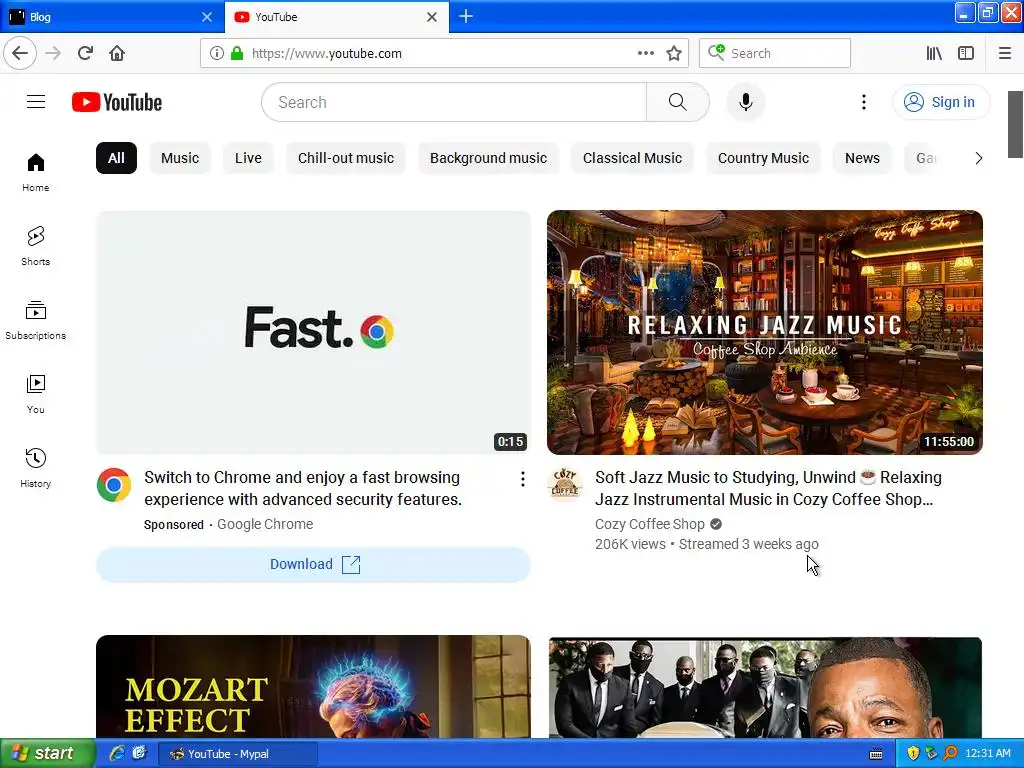
Task: Select the Live filter chip
Action: 248,158
